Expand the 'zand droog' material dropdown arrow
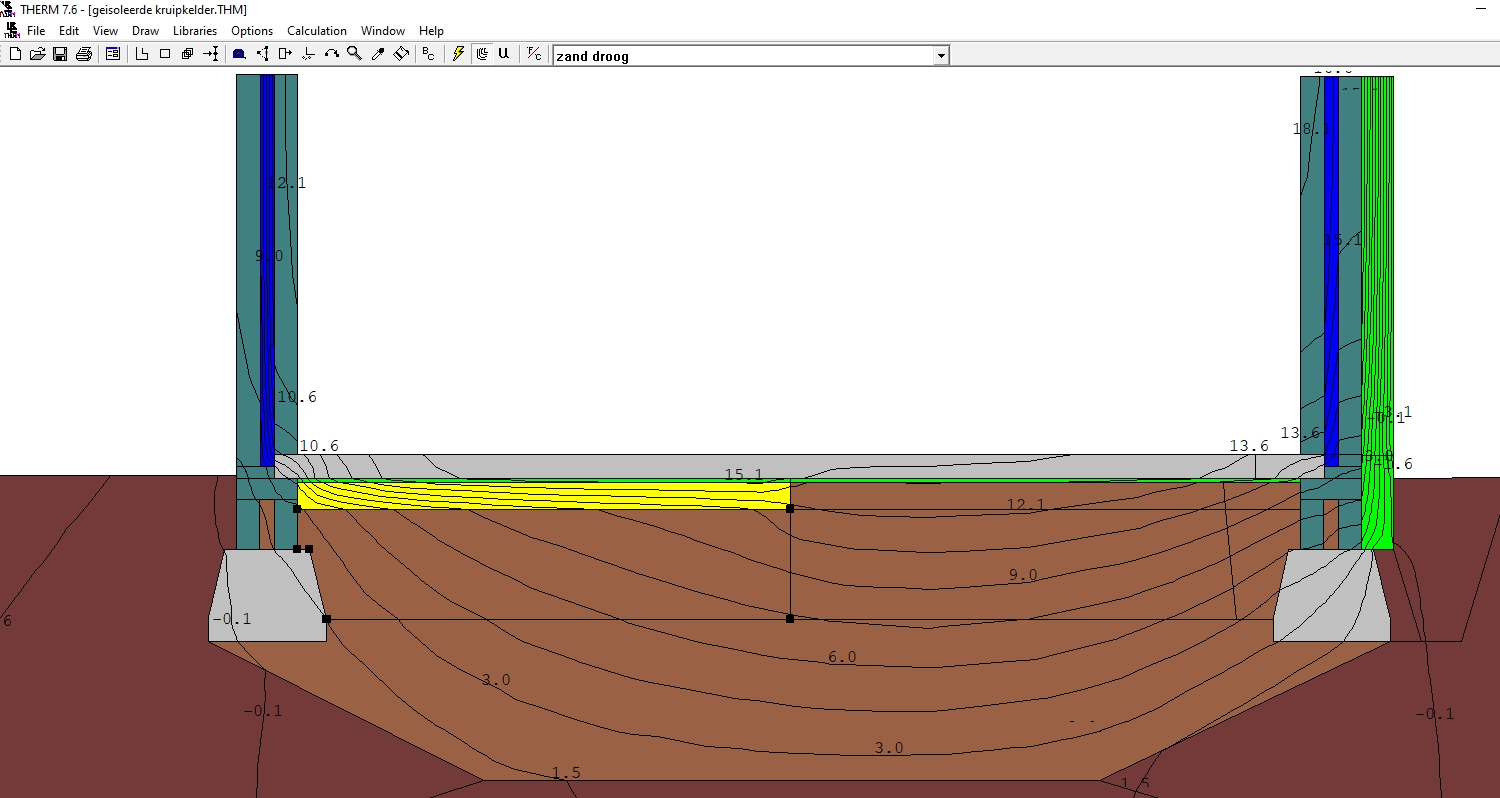Image resolution: width=1500 pixels, height=798 pixels. pos(940,56)
